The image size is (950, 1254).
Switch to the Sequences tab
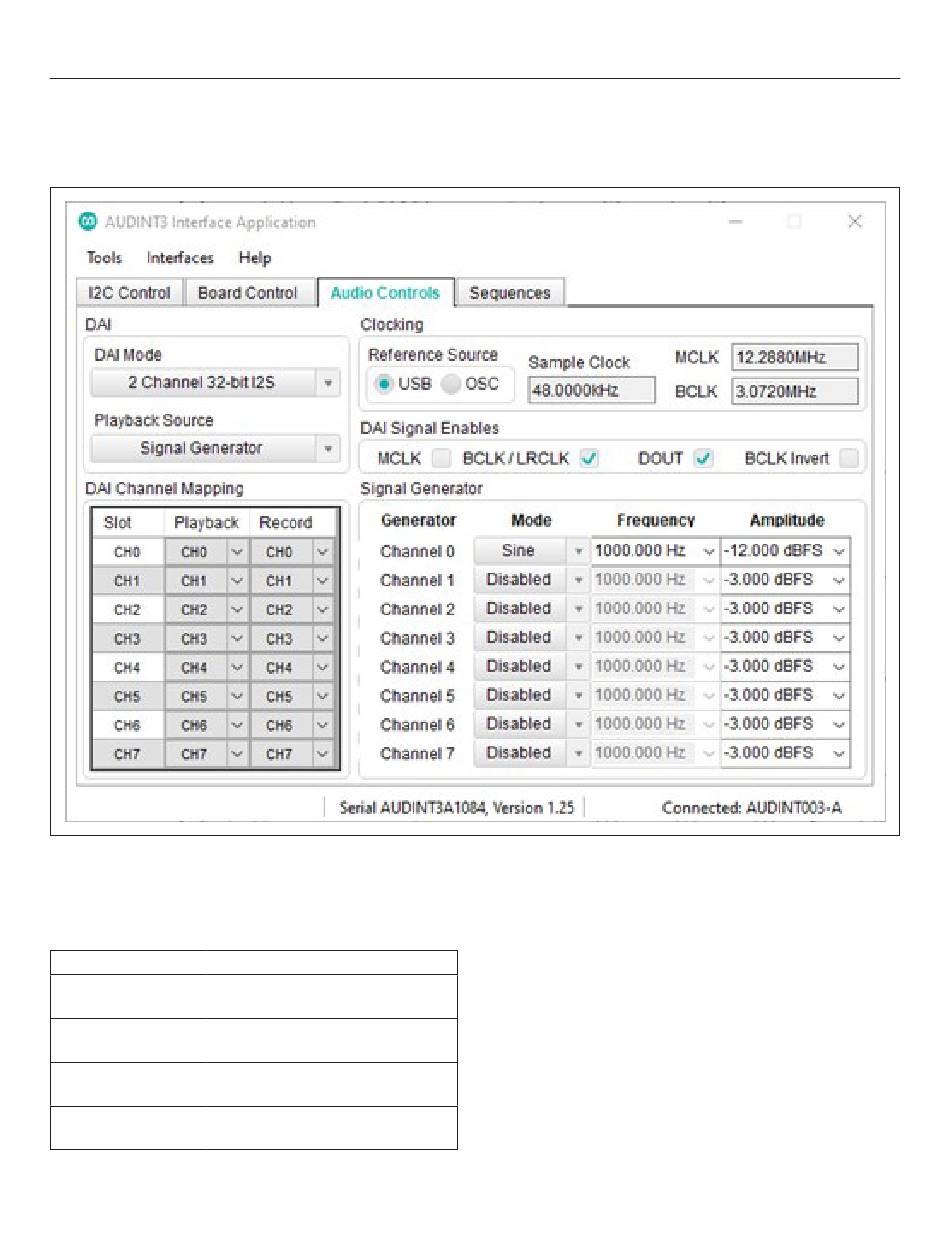(x=510, y=293)
